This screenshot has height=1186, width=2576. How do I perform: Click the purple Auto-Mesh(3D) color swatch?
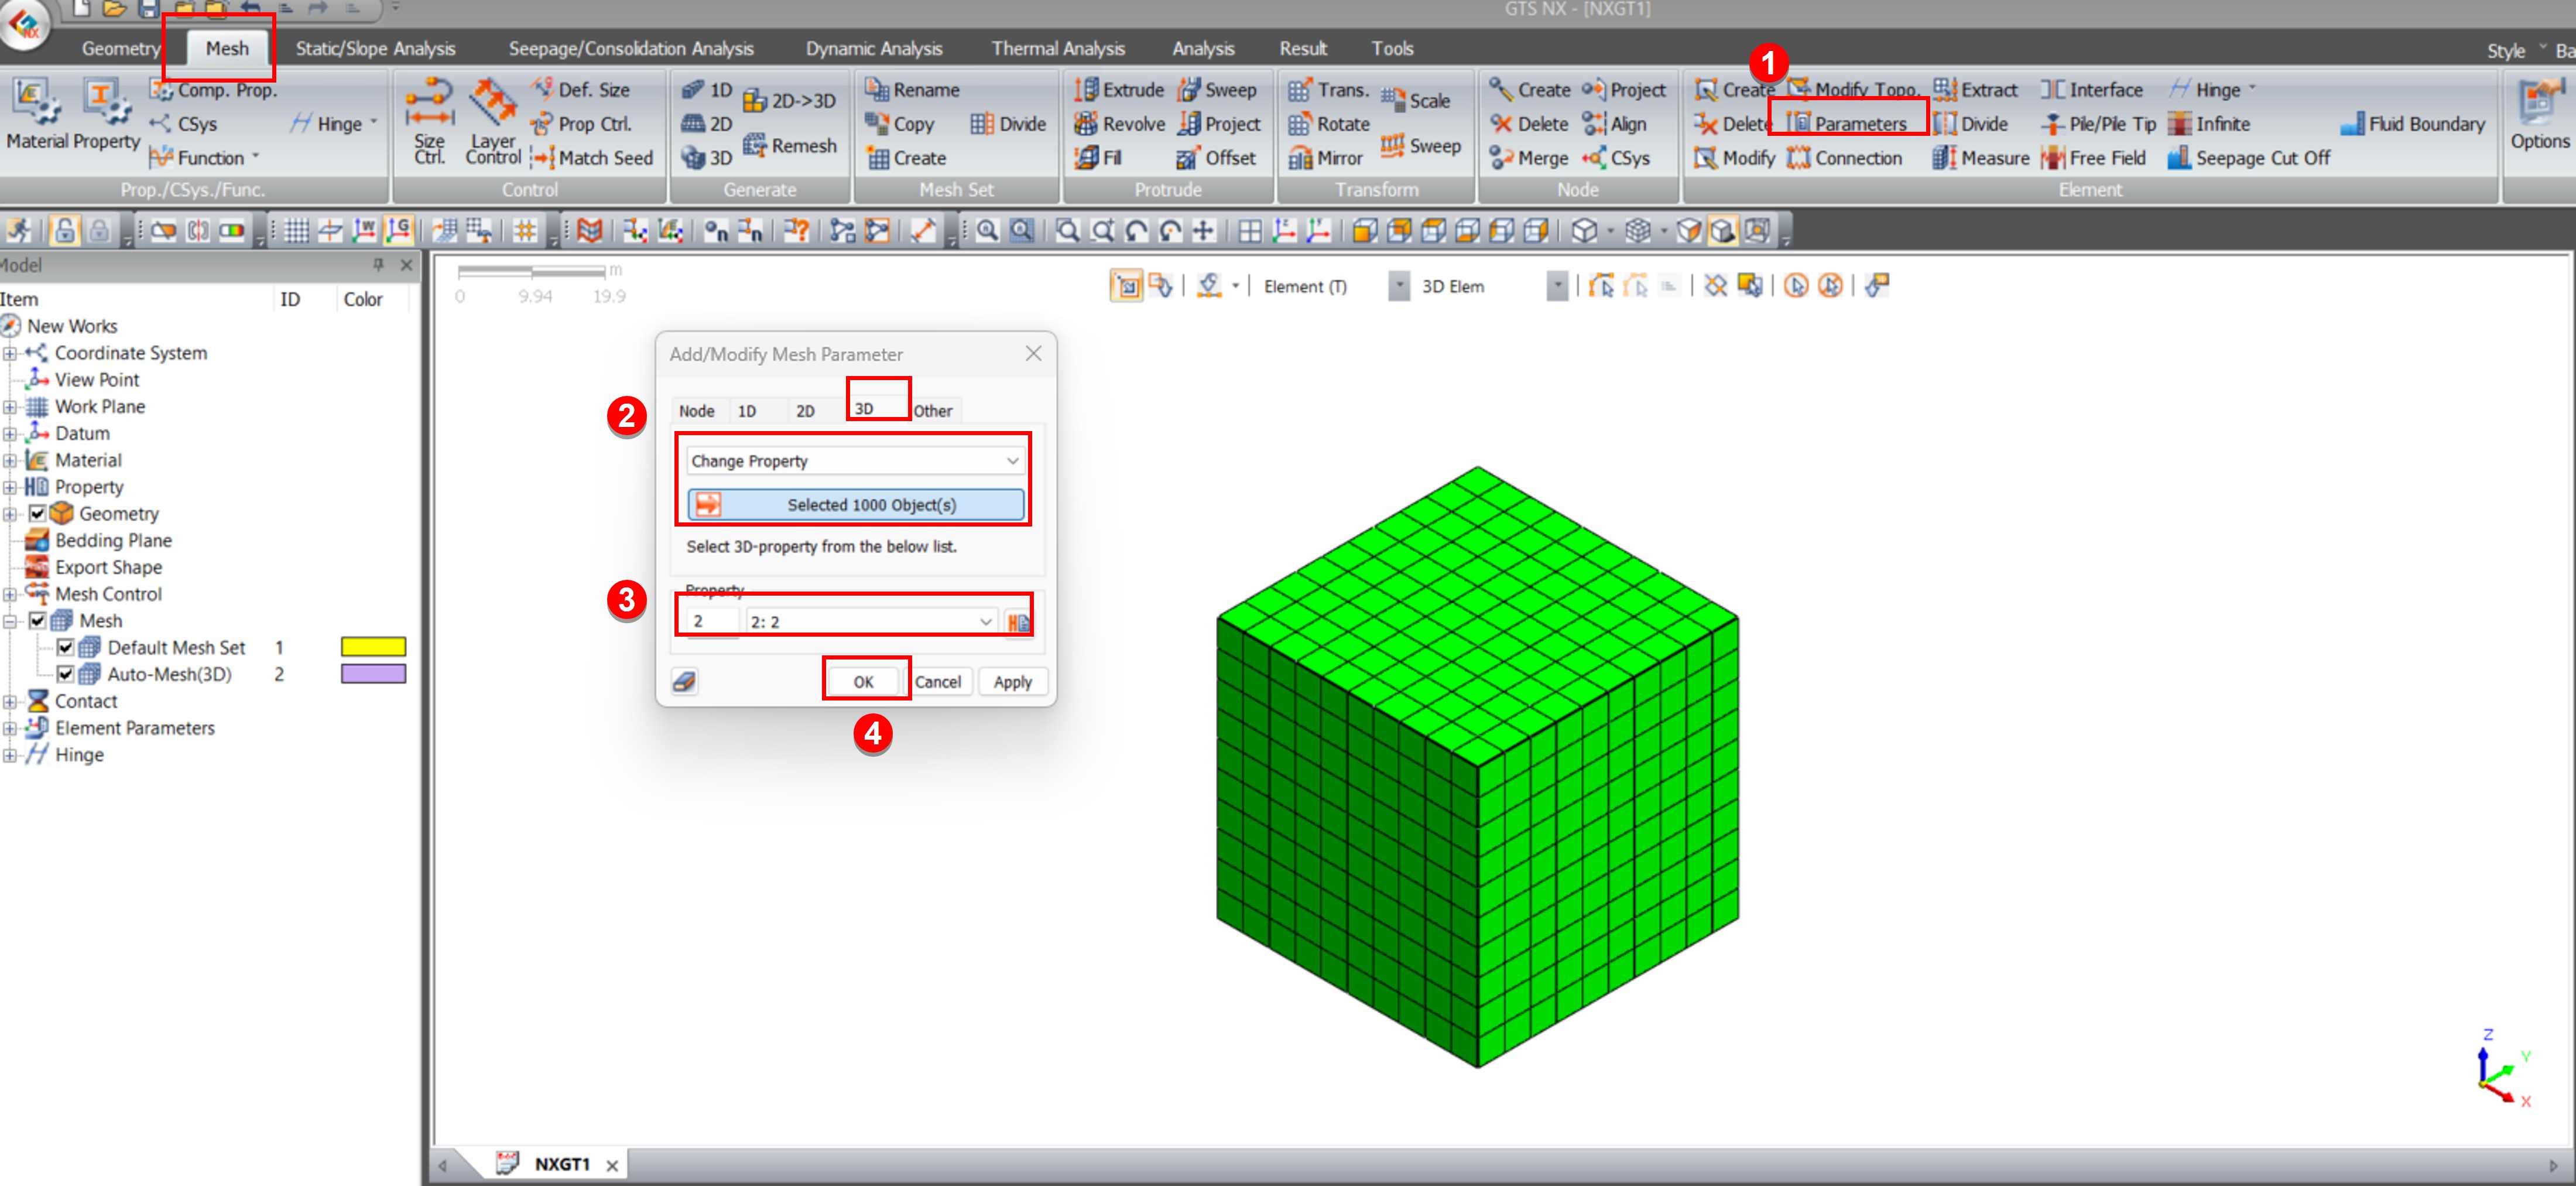pos(373,675)
